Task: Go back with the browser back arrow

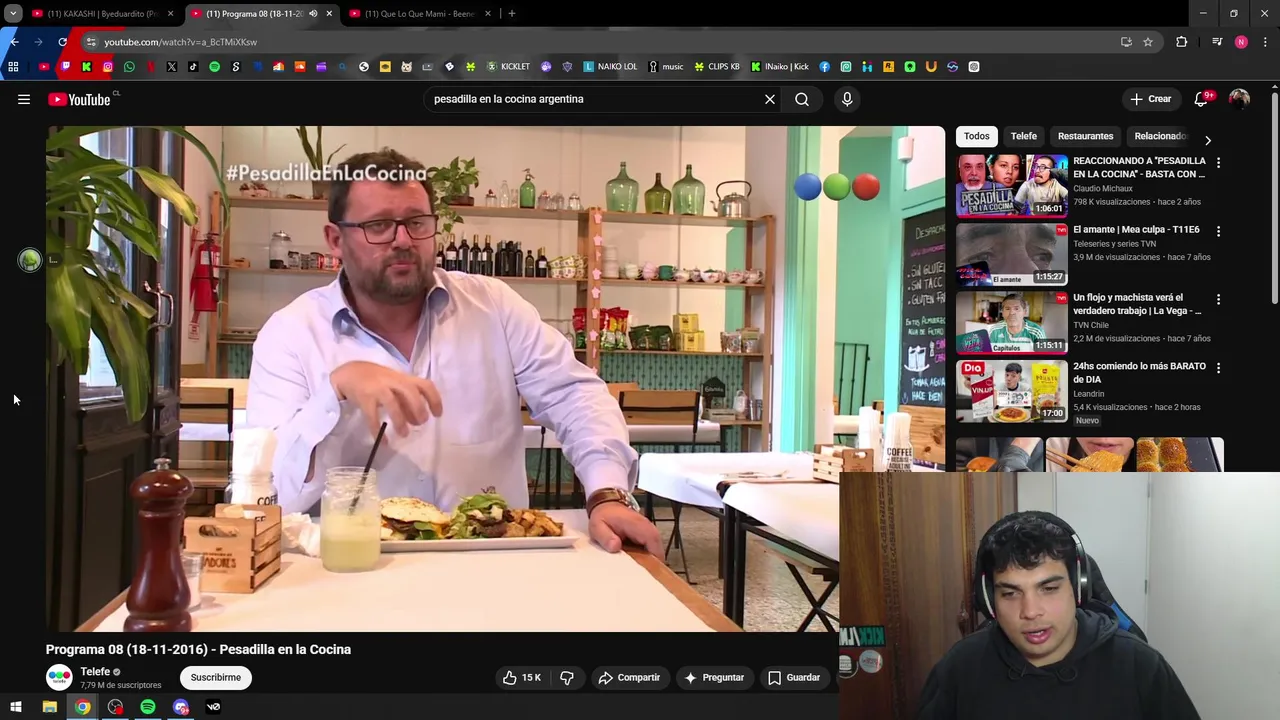Action: coord(14,42)
